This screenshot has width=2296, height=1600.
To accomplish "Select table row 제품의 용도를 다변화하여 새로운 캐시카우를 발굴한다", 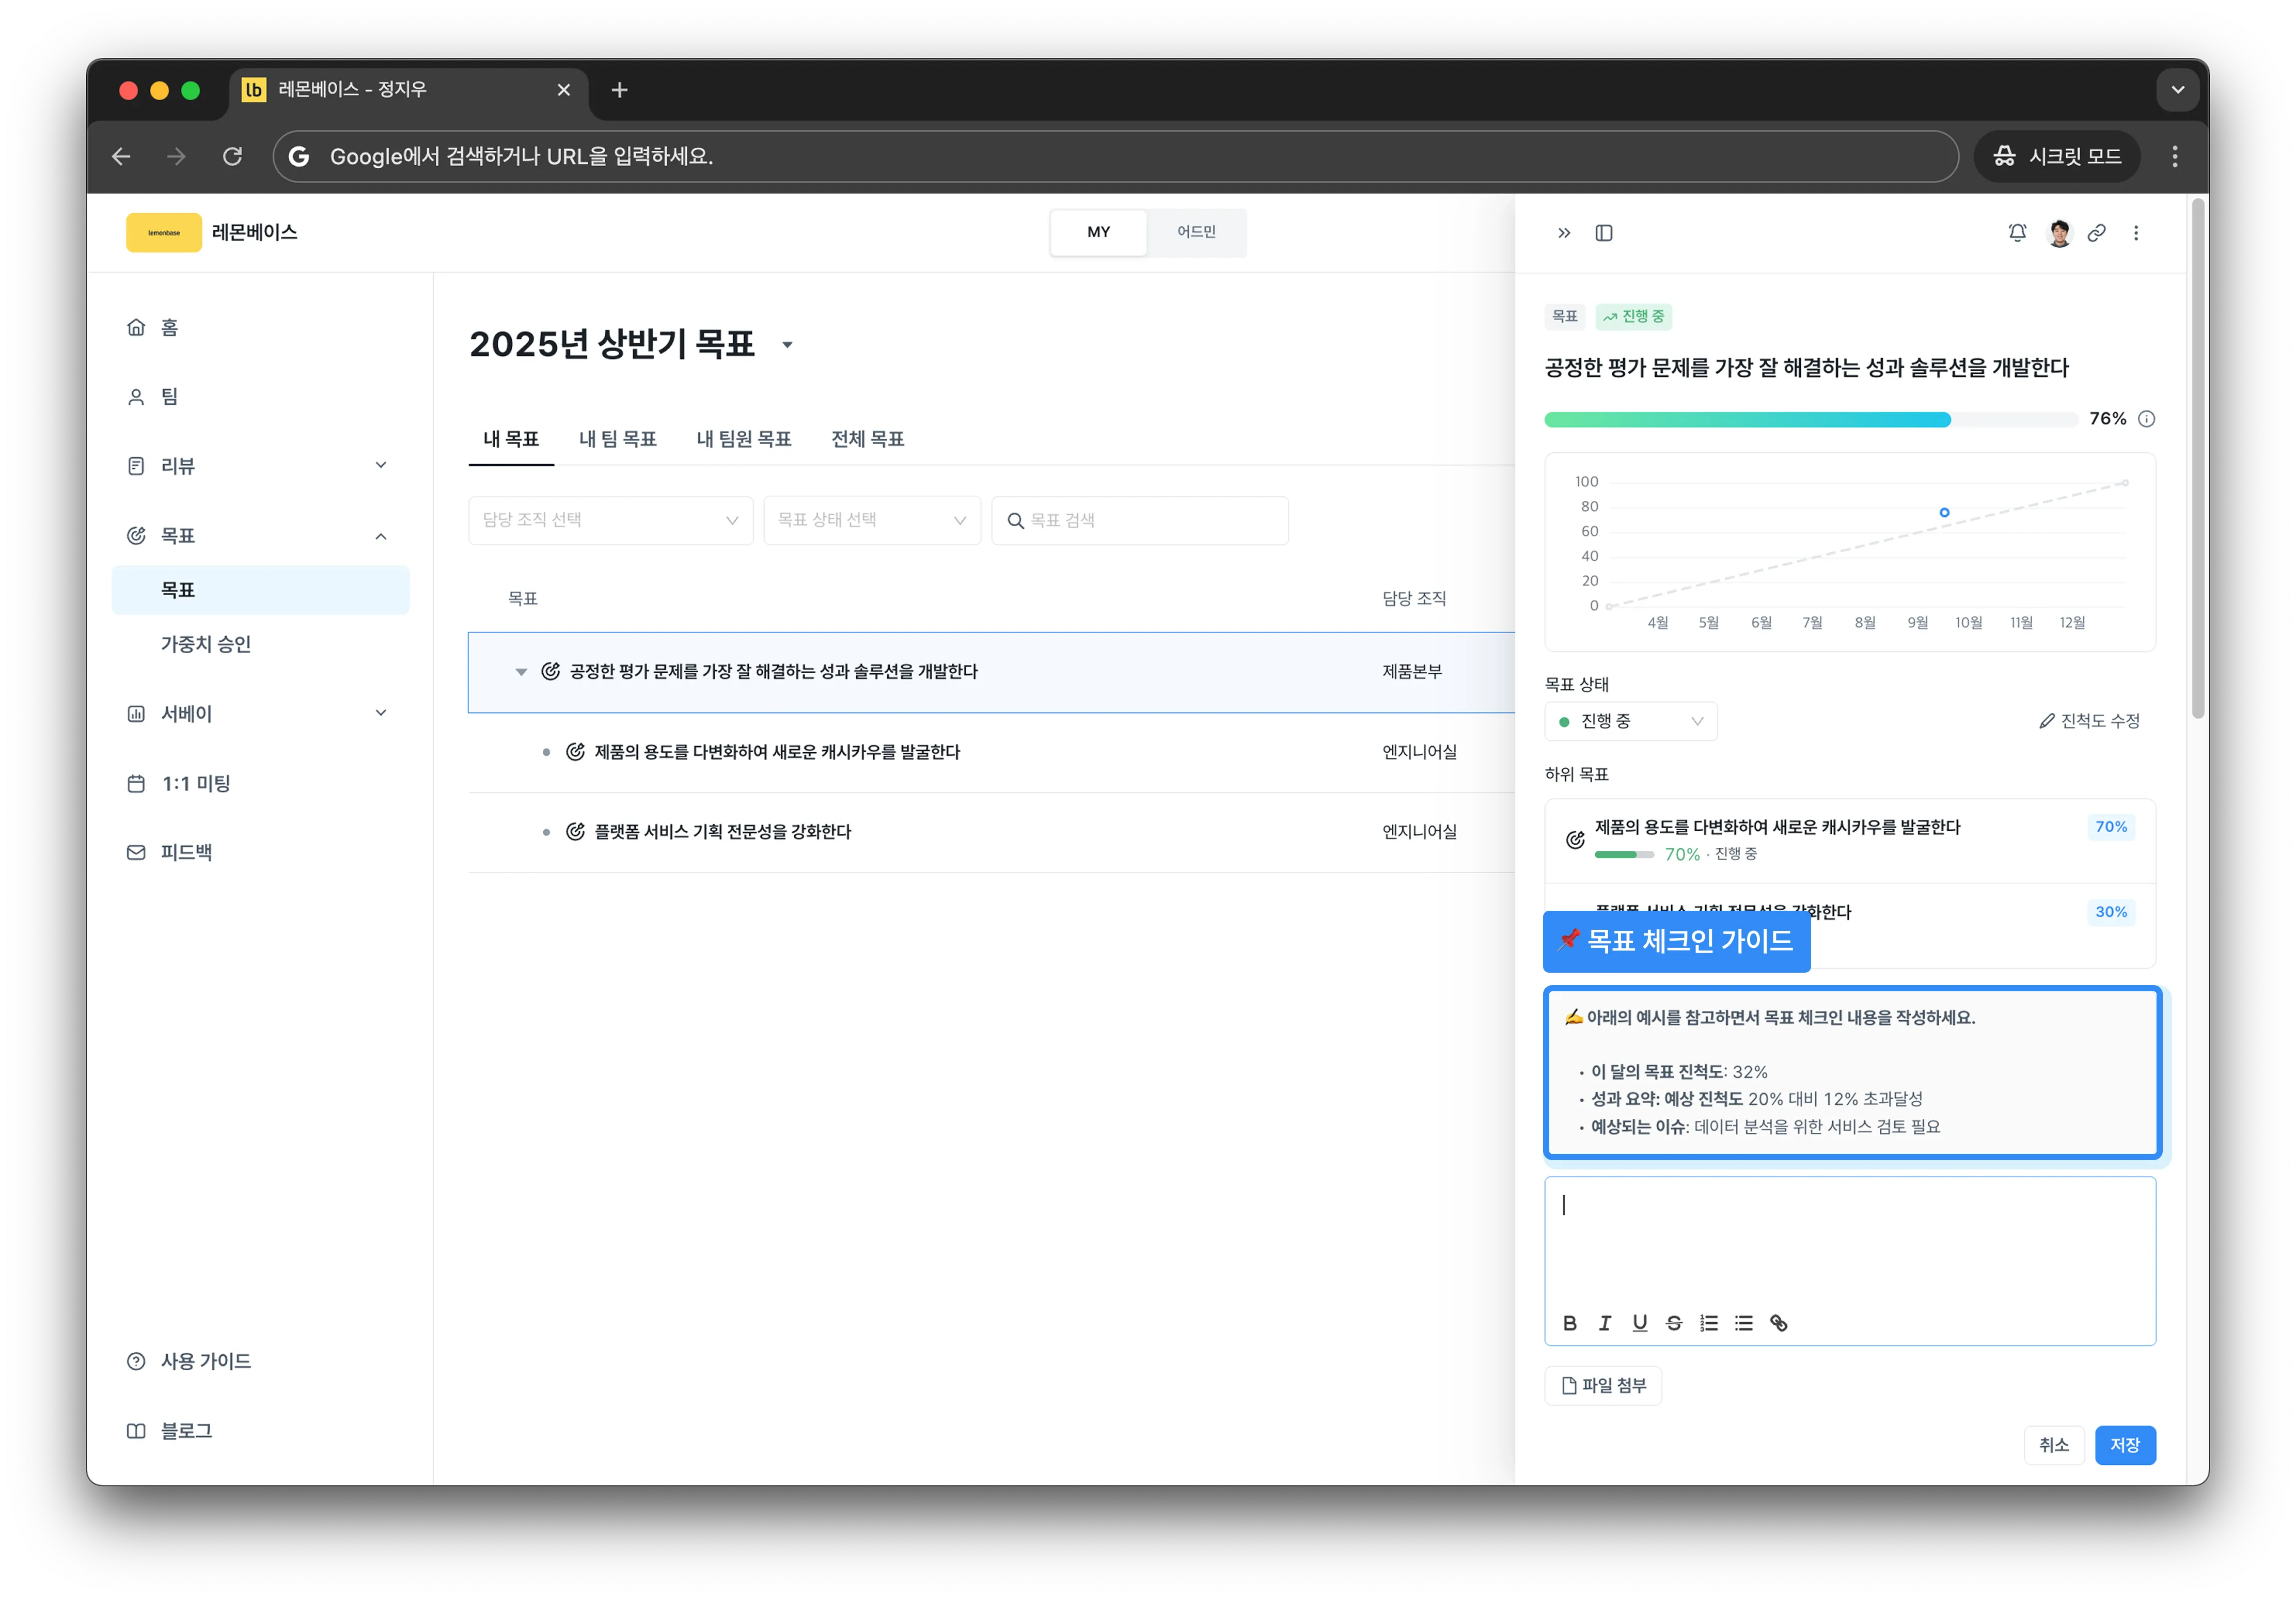I will (x=990, y=753).
